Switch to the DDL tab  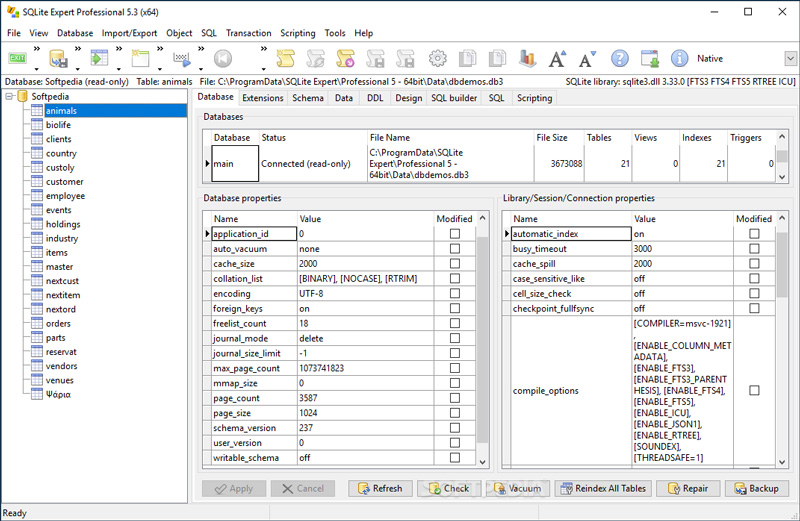pos(375,98)
